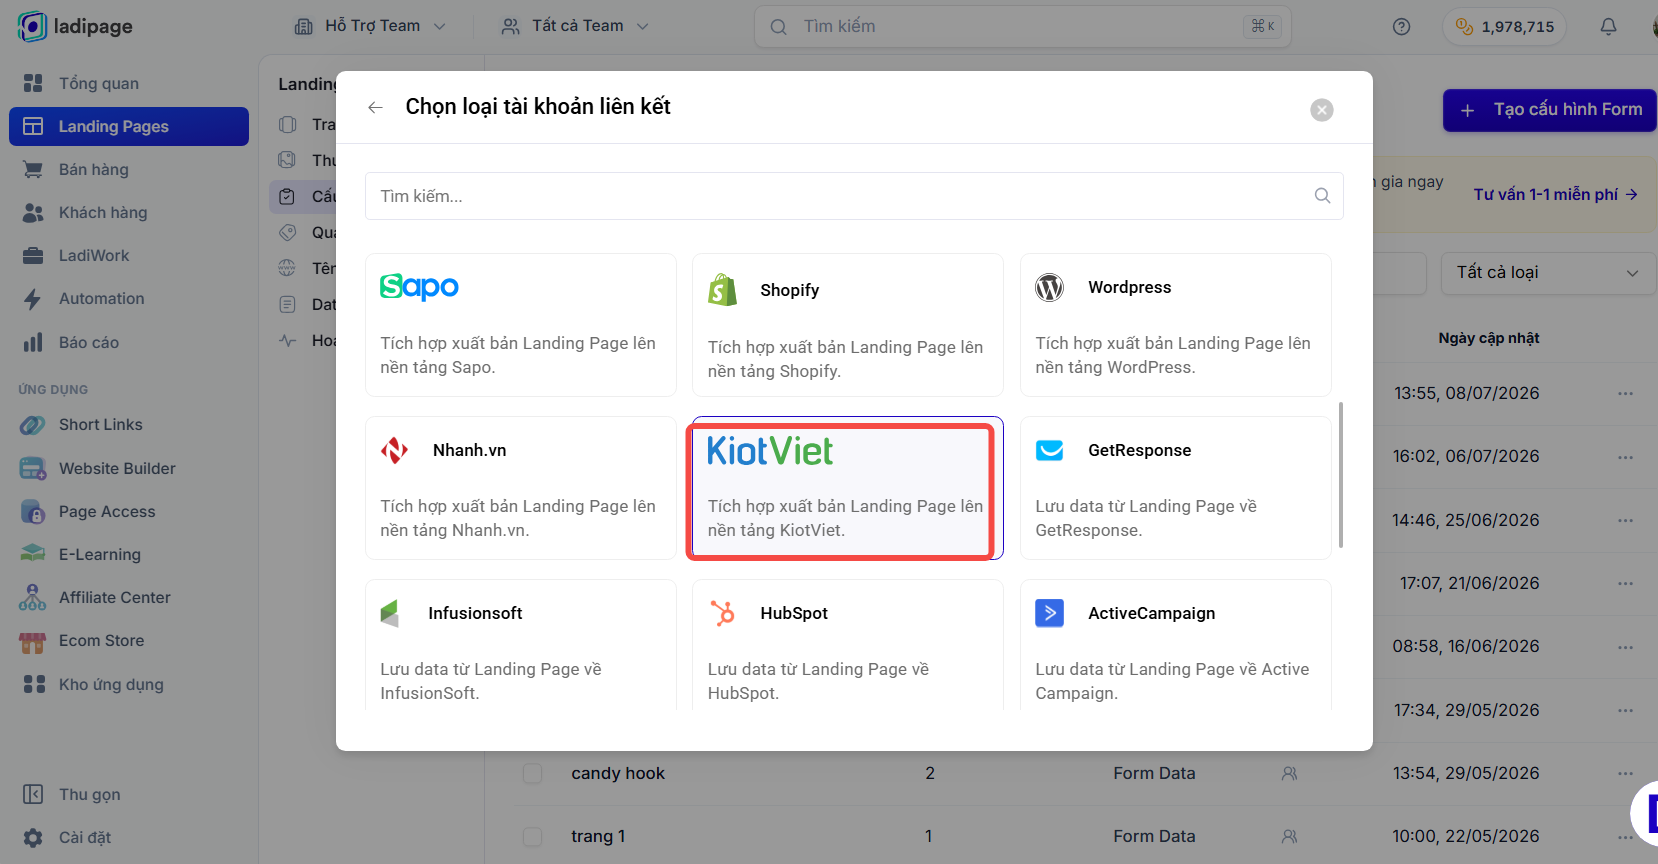Click the Tạo cấu hình Form button
The height and width of the screenshot is (864, 1658).
tap(1551, 110)
